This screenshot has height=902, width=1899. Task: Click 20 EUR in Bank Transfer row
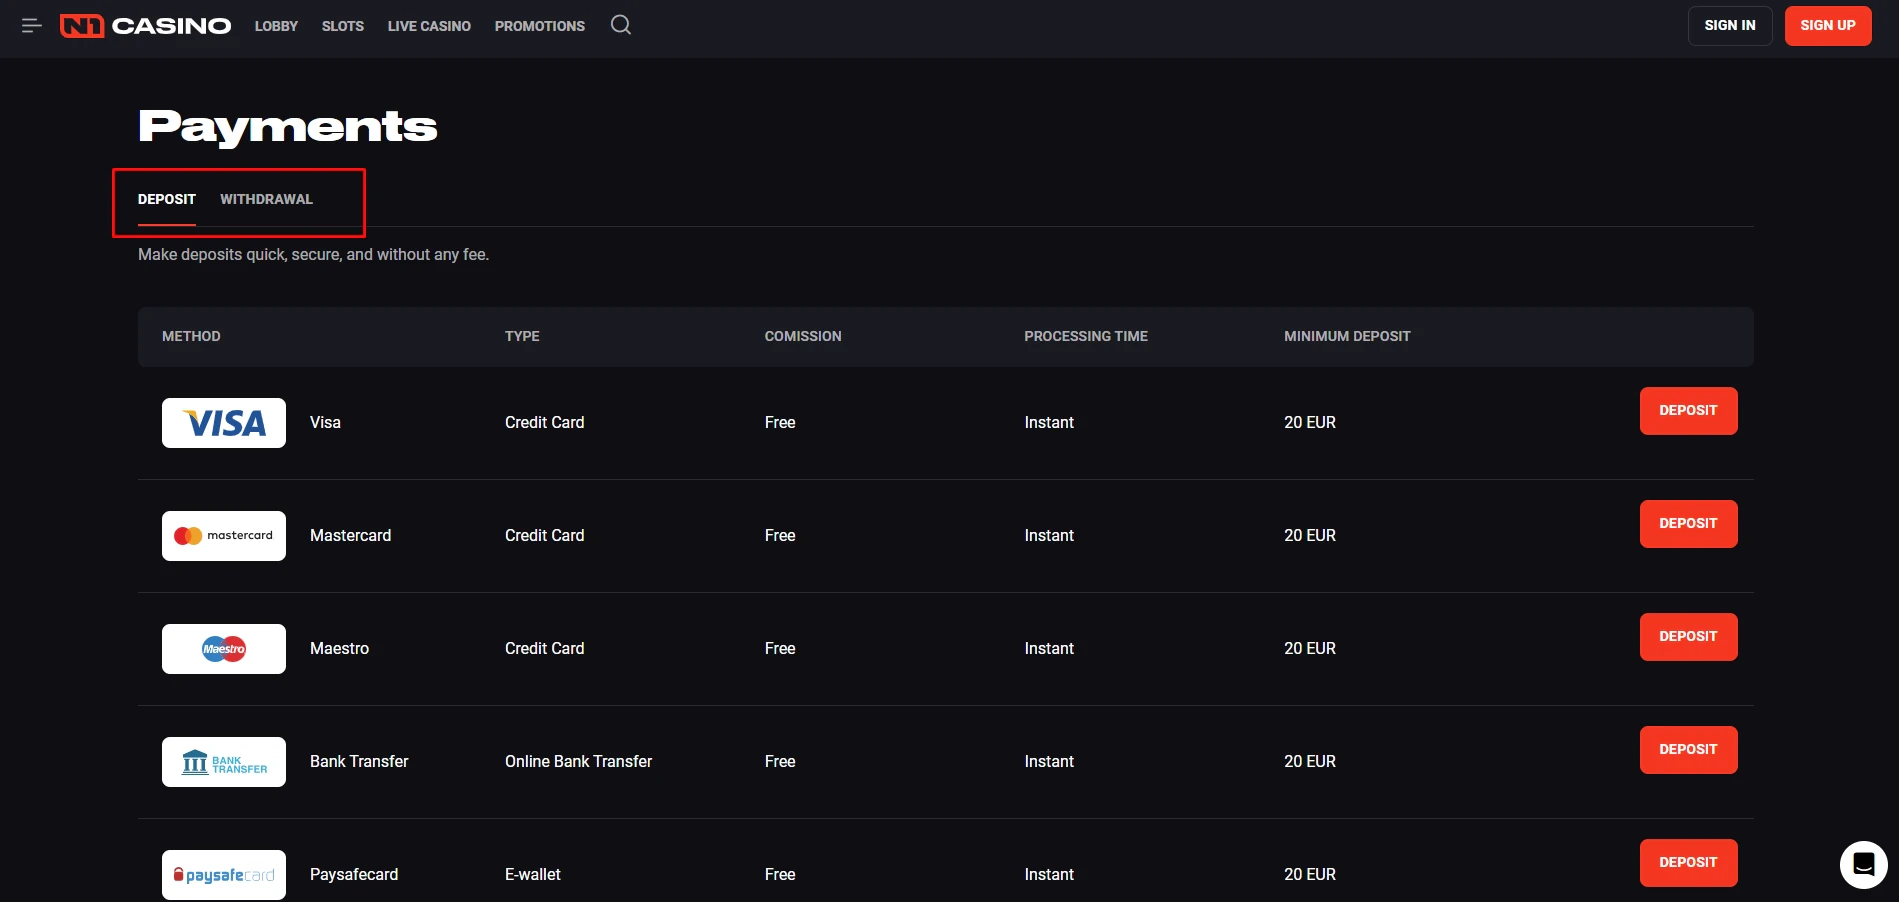(1310, 762)
